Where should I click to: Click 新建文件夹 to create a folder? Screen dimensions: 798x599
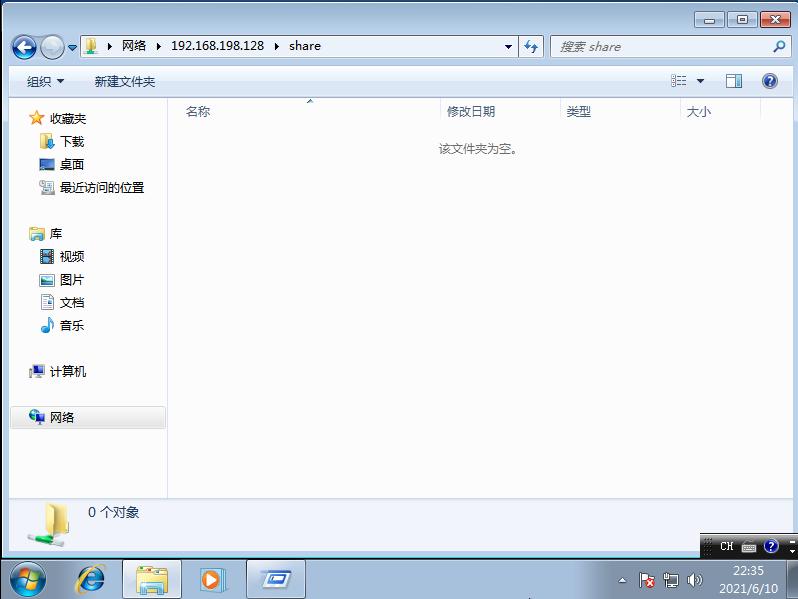pos(125,81)
